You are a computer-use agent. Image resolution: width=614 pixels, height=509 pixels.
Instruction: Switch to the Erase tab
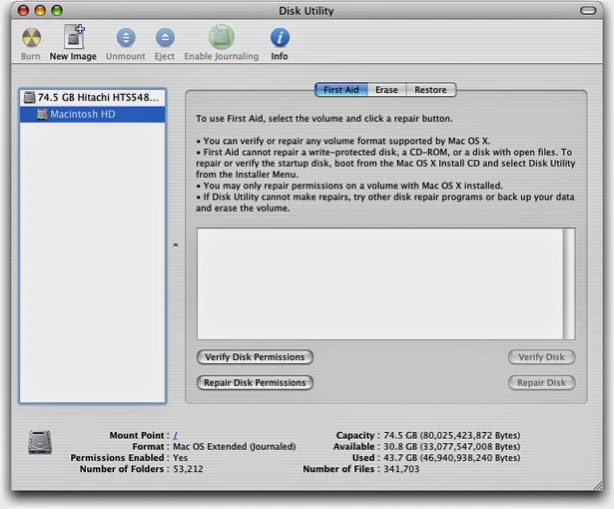[x=386, y=90]
